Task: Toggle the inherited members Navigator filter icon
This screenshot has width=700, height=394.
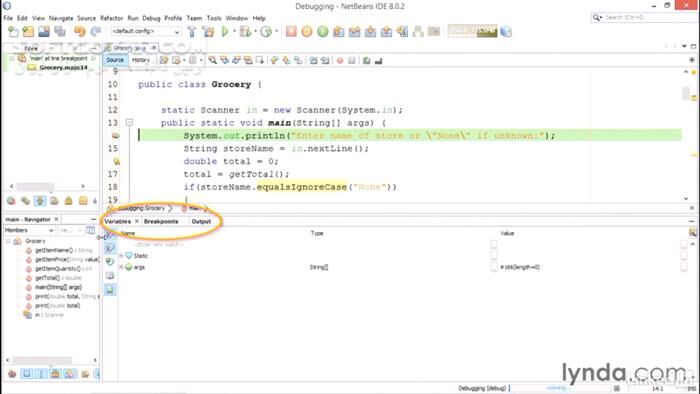Action: (12, 373)
